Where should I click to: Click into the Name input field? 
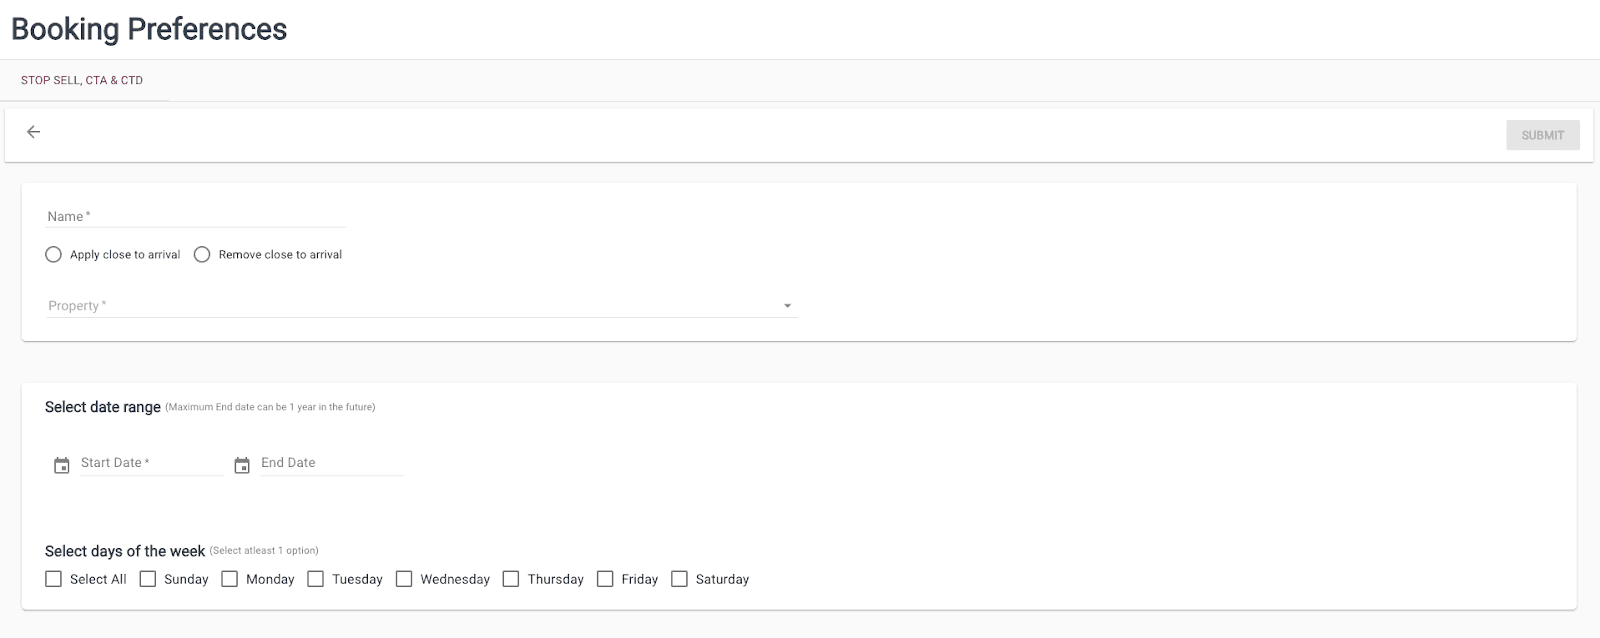click(196, 216)
